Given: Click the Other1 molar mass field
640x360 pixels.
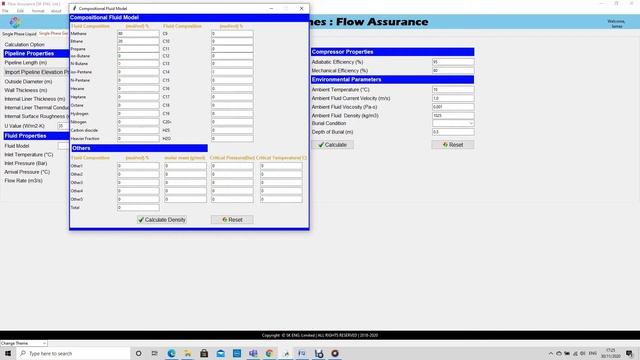Looking at the screenshot, I should pyautogui.click(x=185, y=166).
